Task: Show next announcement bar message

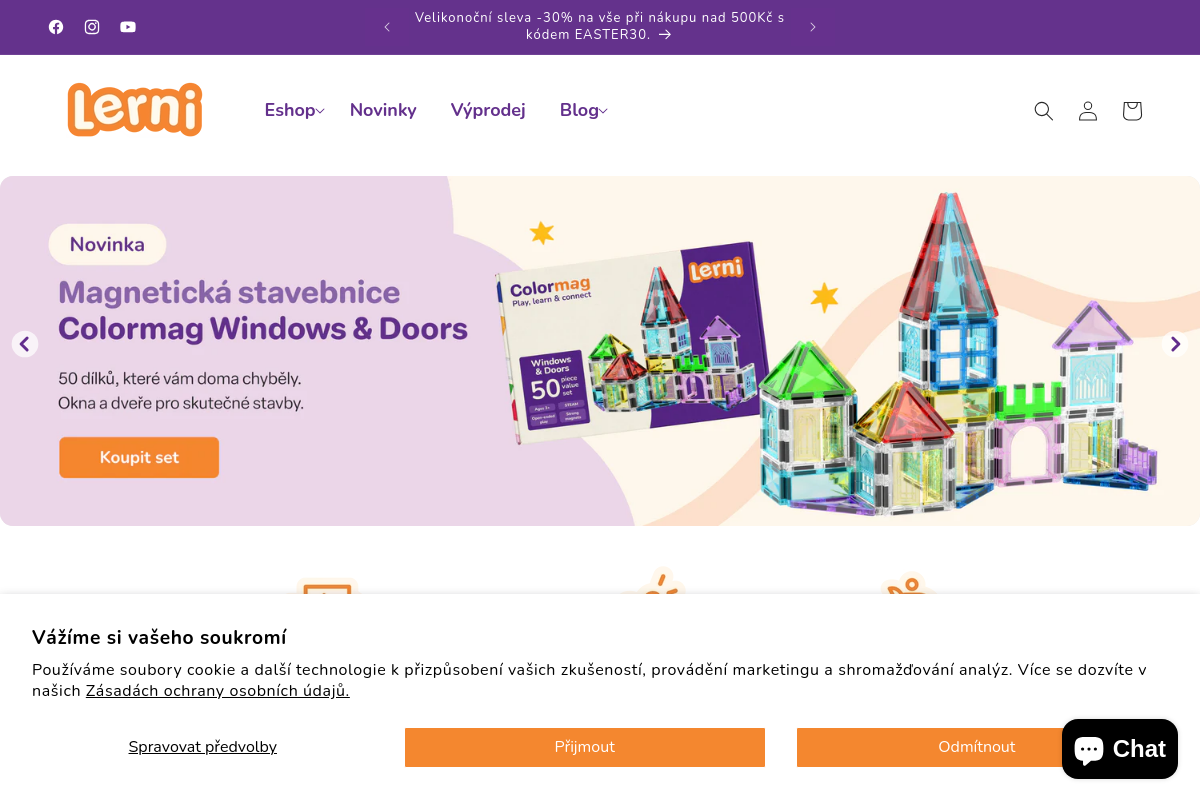Action: point(813,27)
